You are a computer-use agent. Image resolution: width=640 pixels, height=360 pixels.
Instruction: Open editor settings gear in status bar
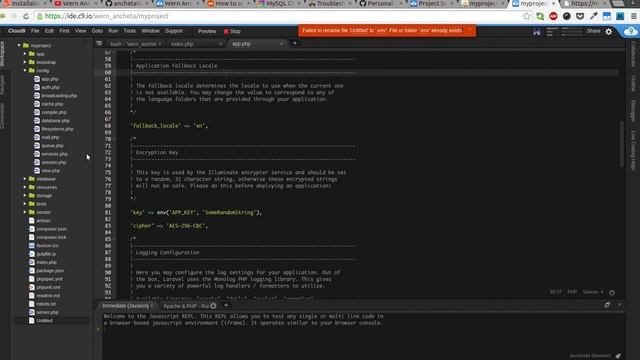click(612, 292)
